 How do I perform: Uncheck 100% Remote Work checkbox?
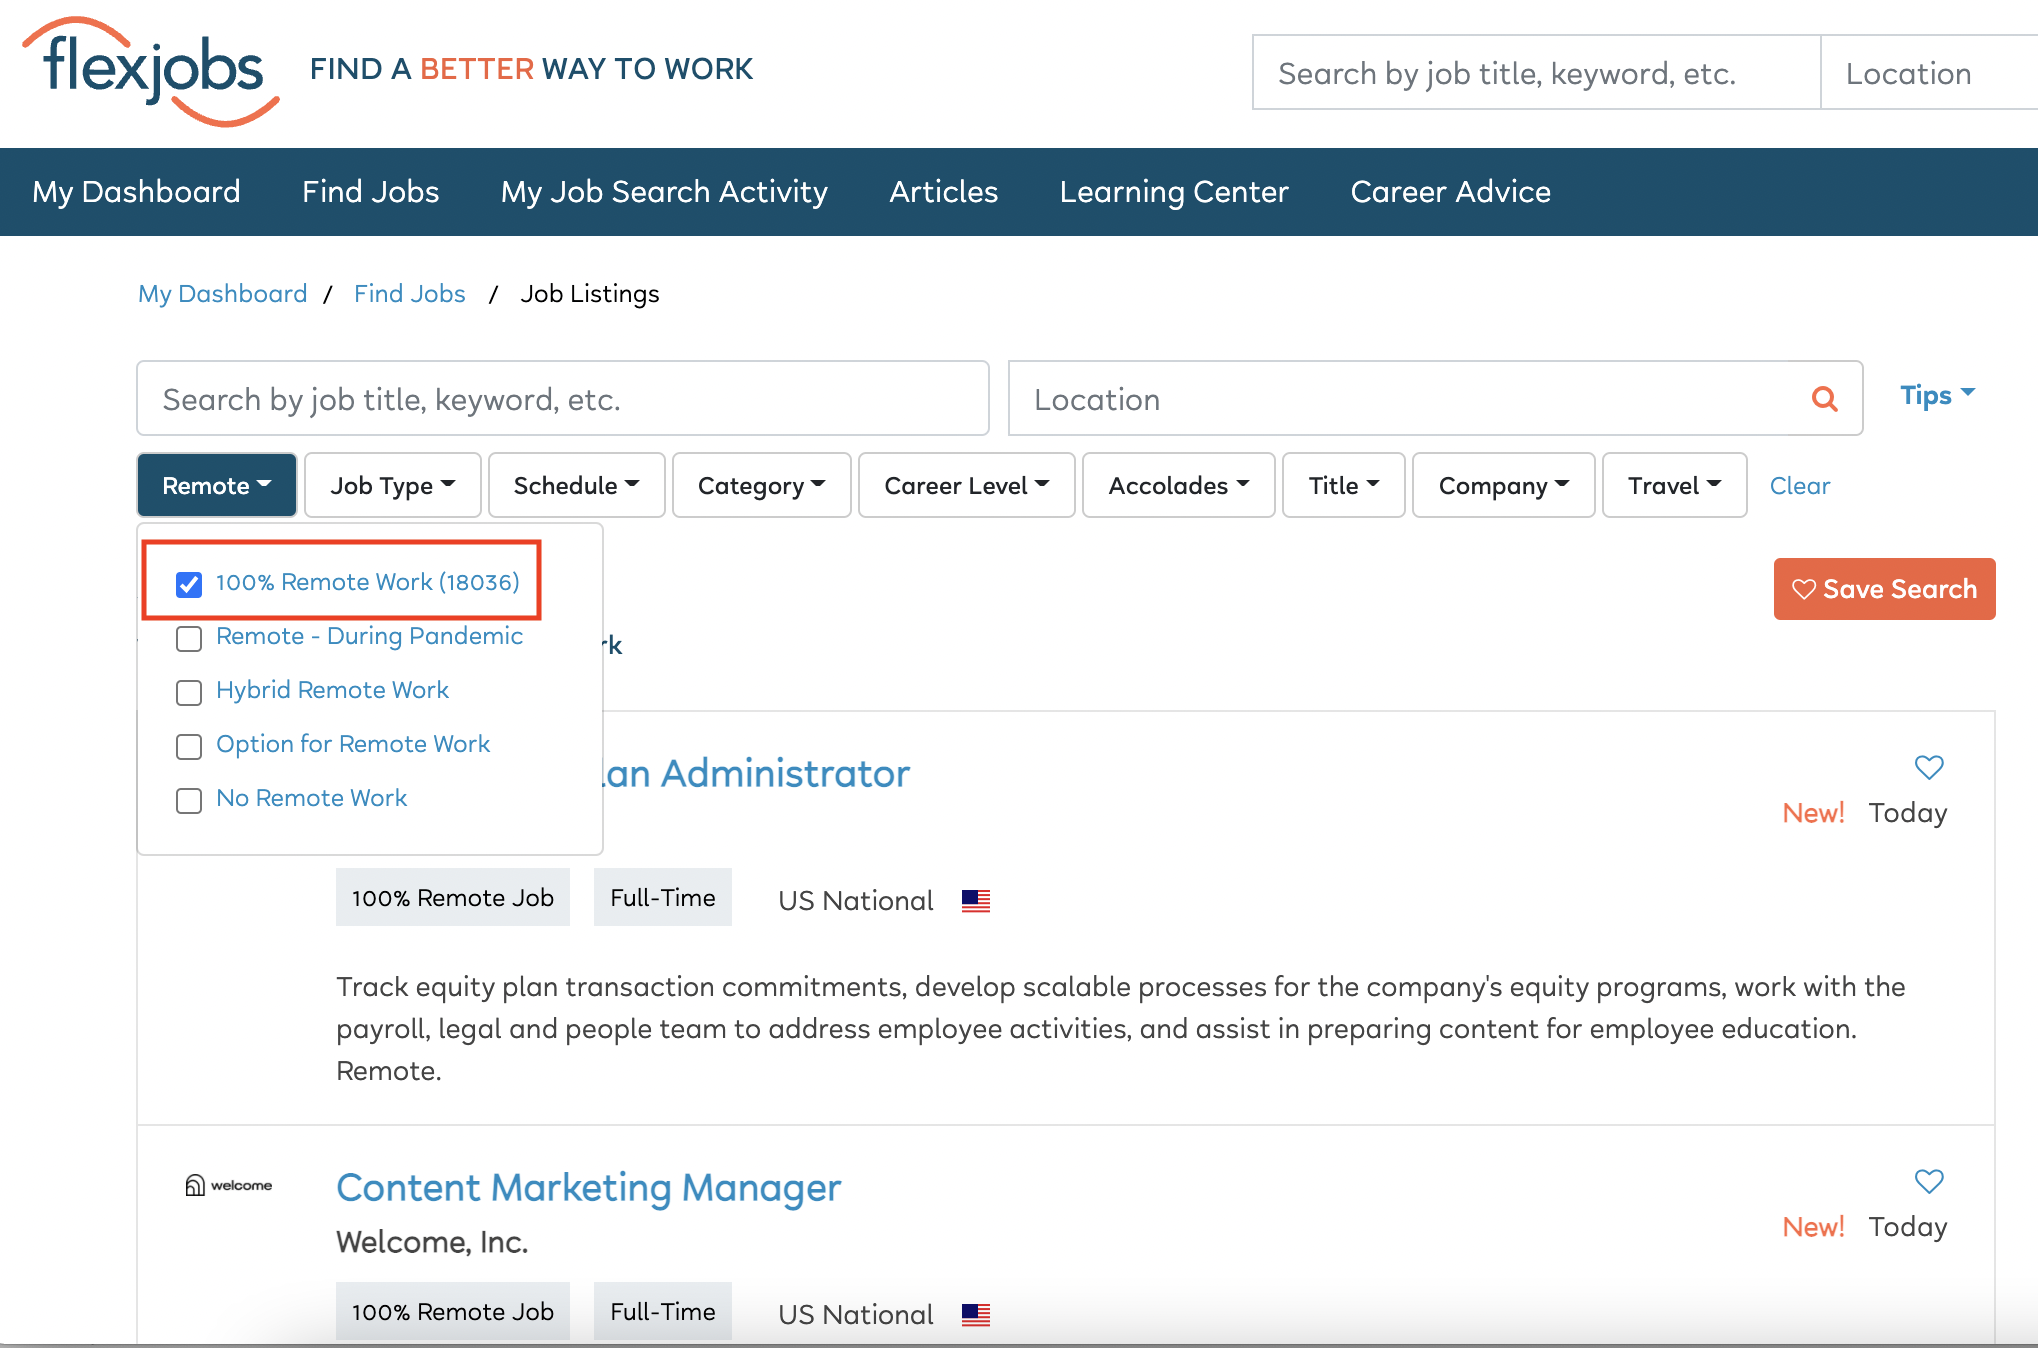[x=189, y=584]
